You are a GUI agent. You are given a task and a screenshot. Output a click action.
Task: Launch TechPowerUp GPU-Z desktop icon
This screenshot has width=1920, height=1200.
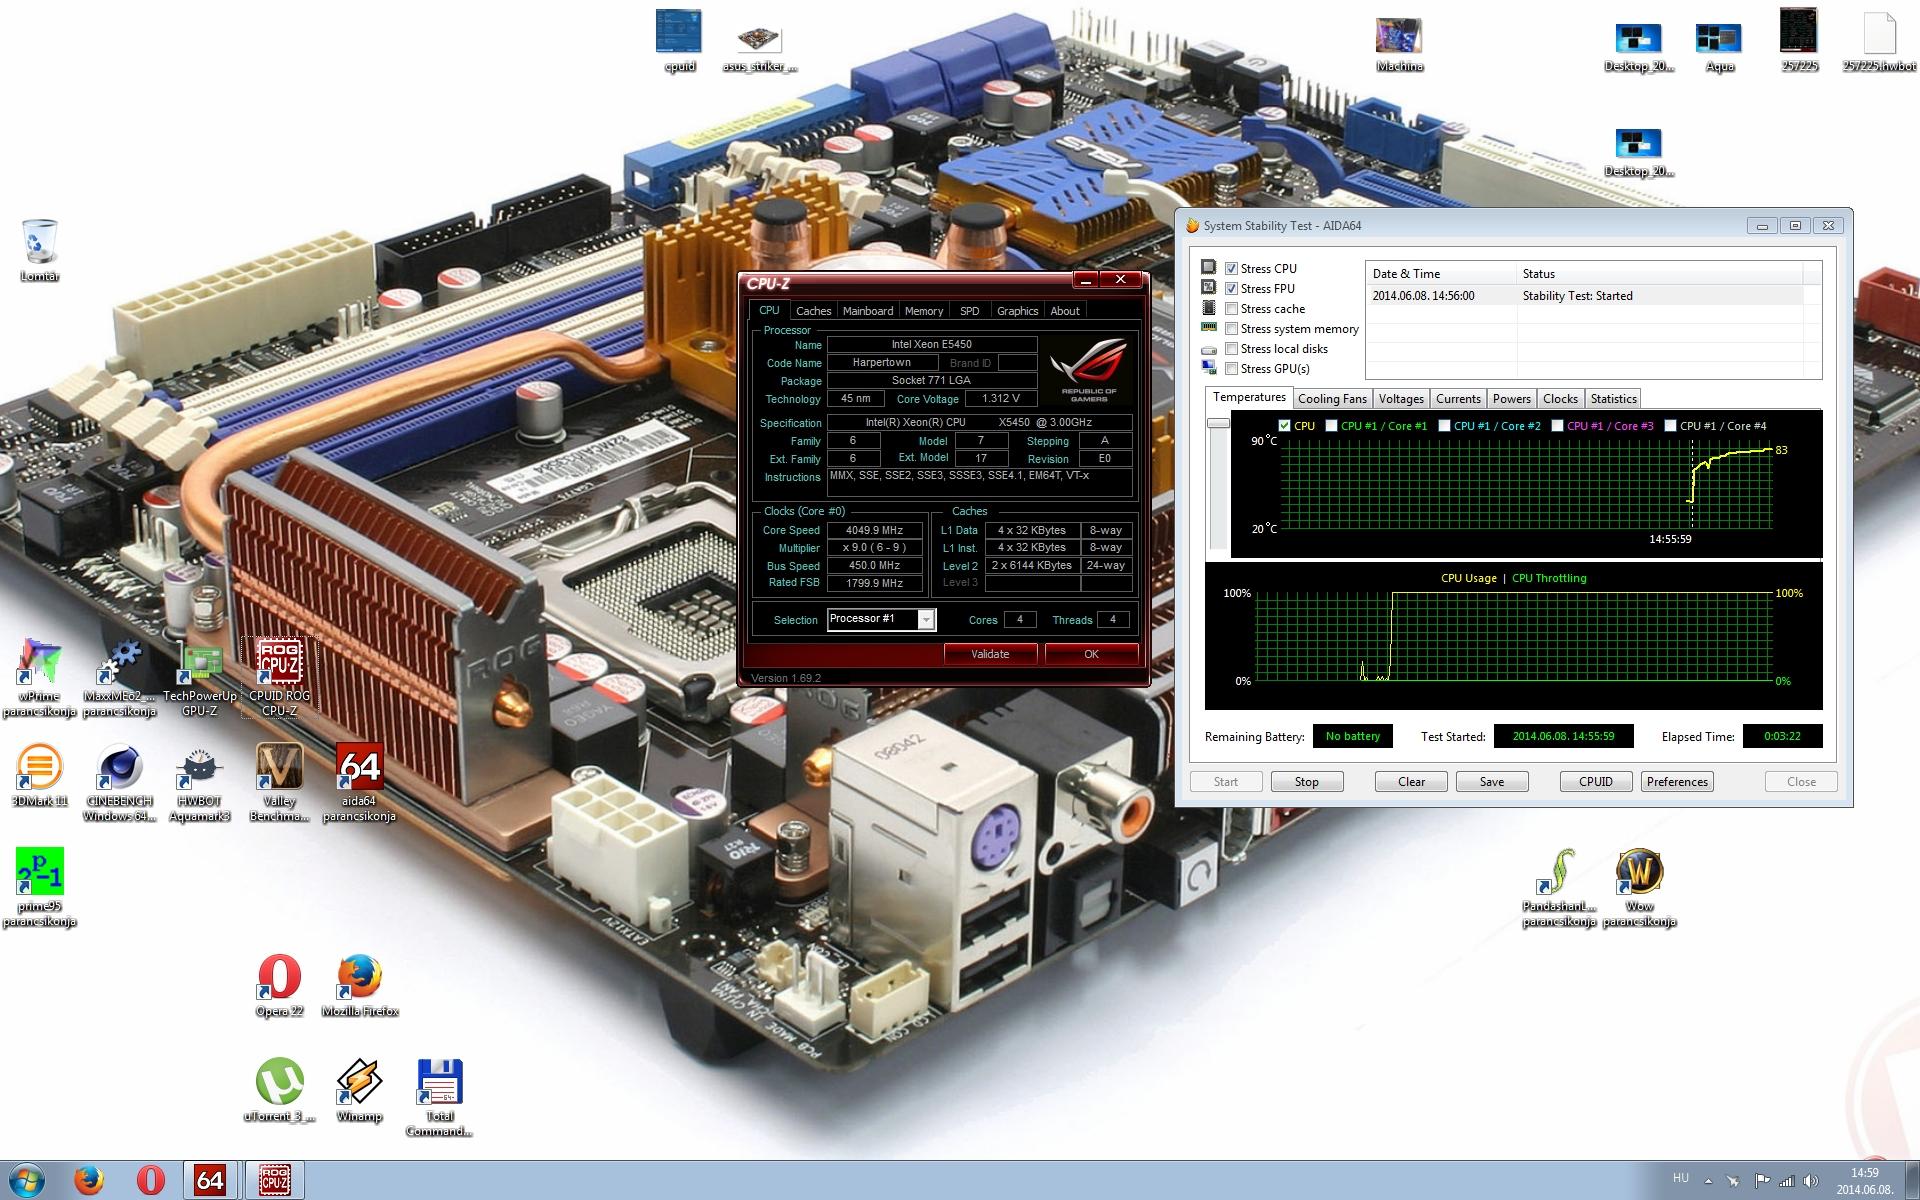[200, 678]
